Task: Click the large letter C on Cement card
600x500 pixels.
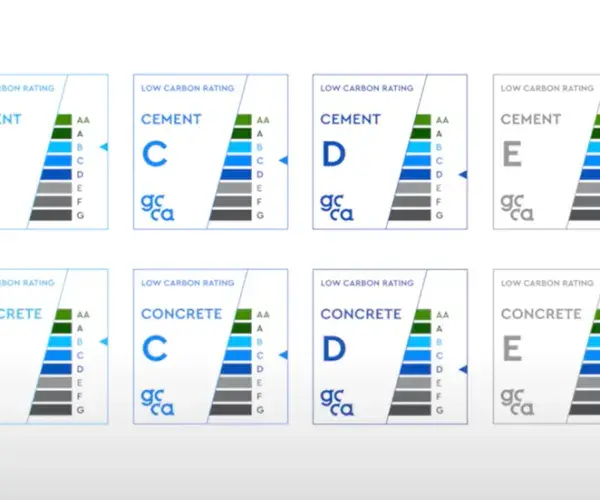Action: 154,154
